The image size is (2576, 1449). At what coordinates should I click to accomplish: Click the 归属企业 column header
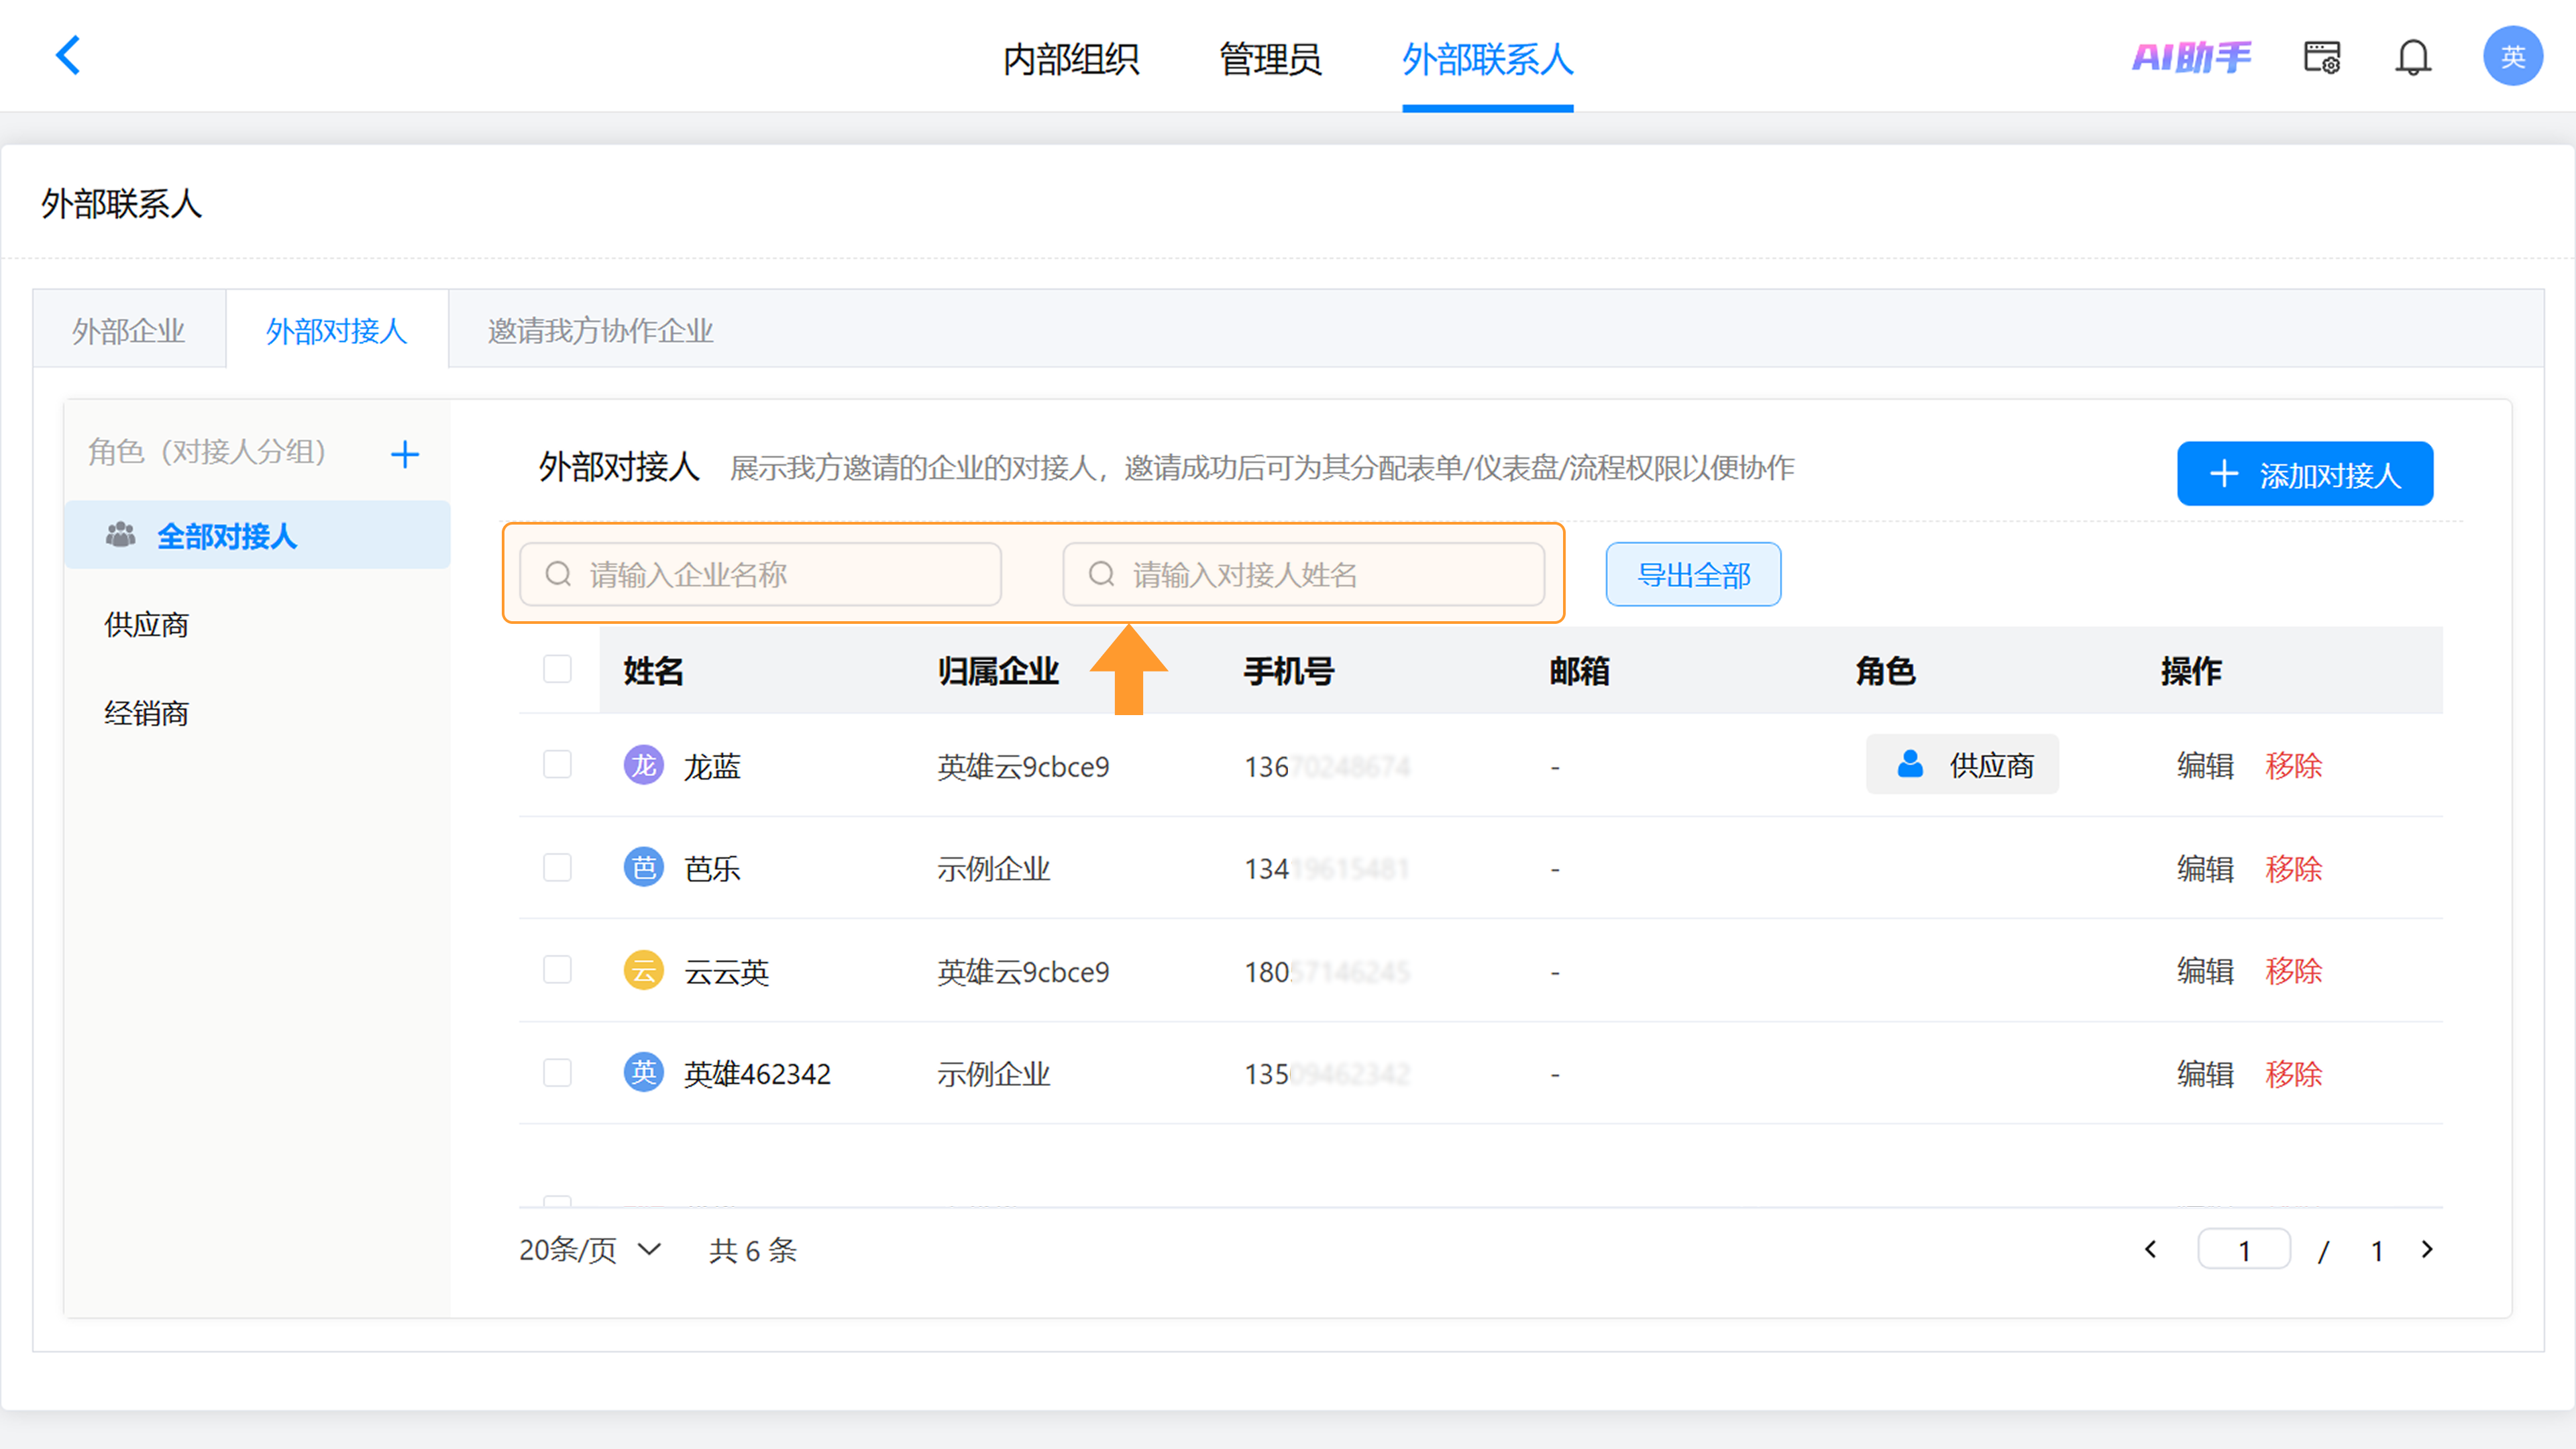pos(998,671)
